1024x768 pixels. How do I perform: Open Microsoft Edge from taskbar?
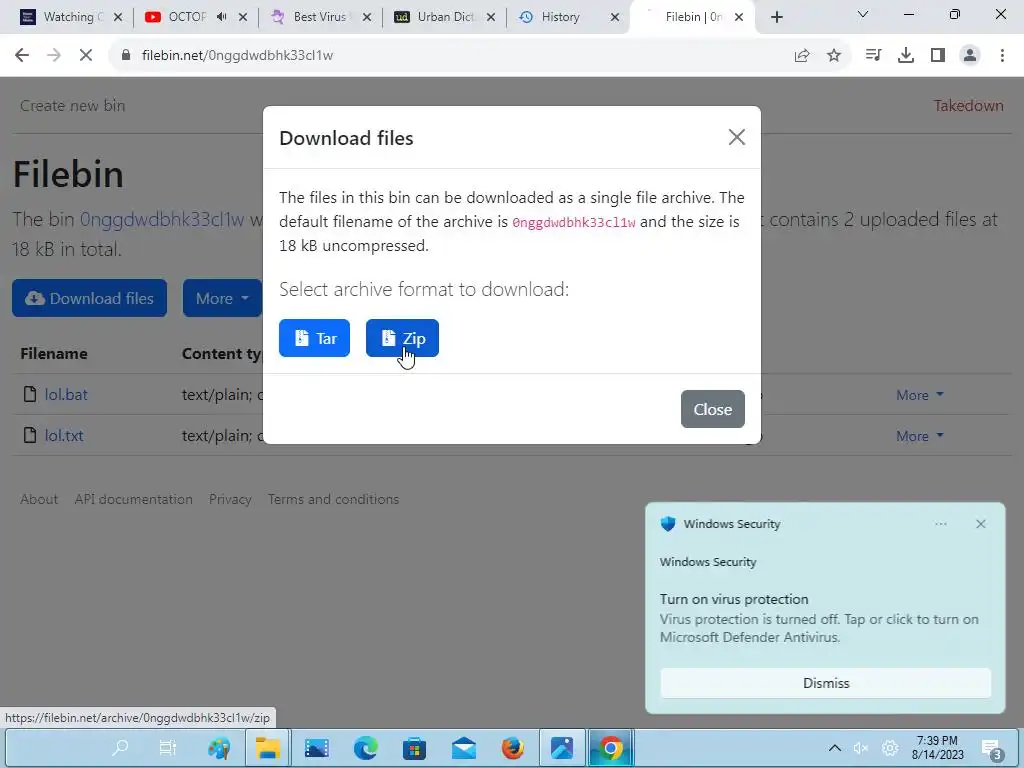pos(366,748)
